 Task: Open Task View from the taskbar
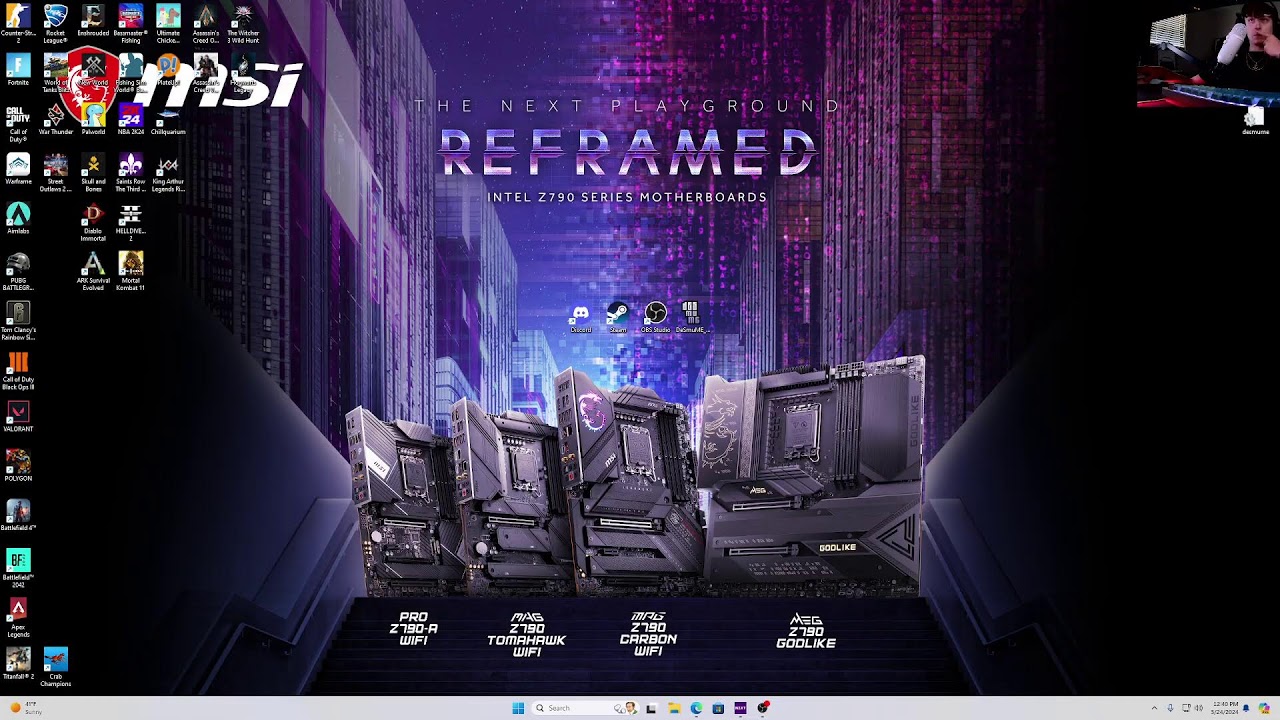[651, 708]
